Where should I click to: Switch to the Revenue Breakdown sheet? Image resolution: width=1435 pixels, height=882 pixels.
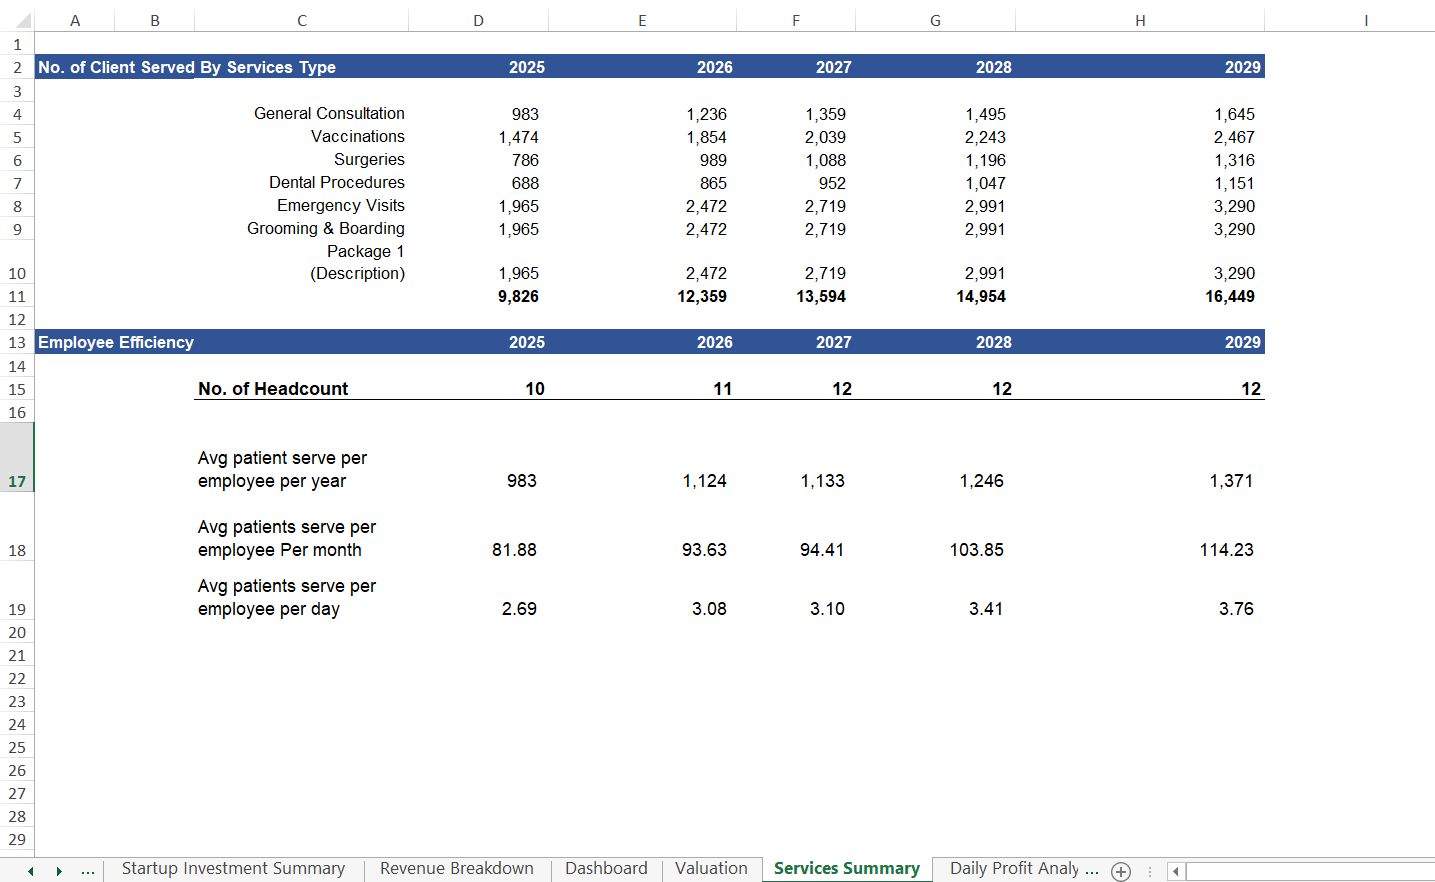click(x=456, y=869)
